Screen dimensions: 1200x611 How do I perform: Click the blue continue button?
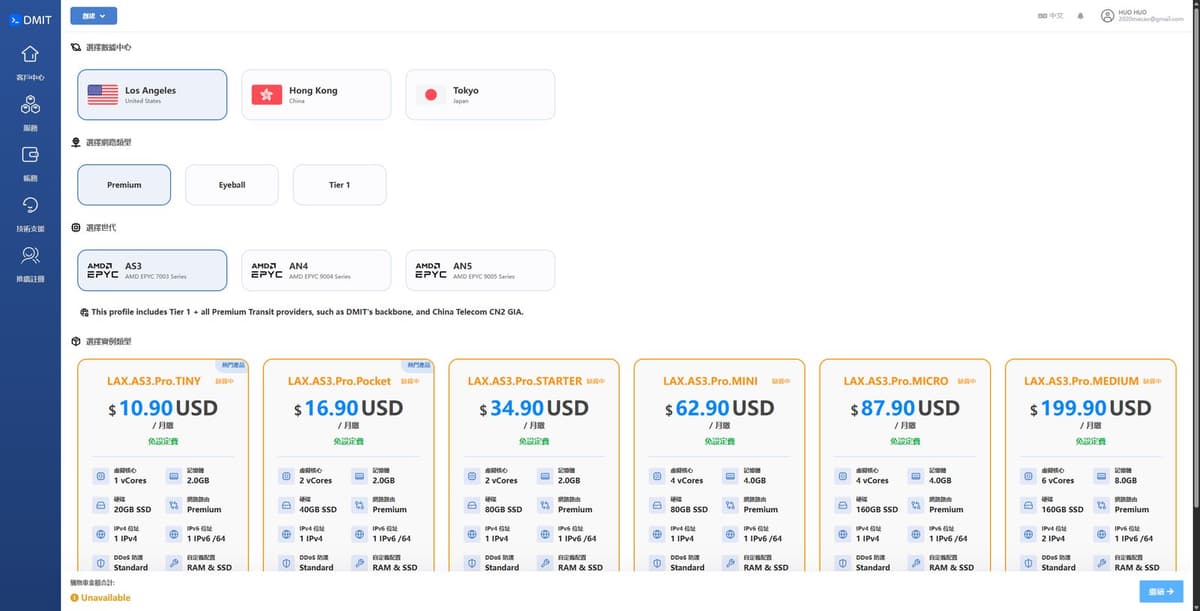pyautogui.click(x=1161, y=592)
